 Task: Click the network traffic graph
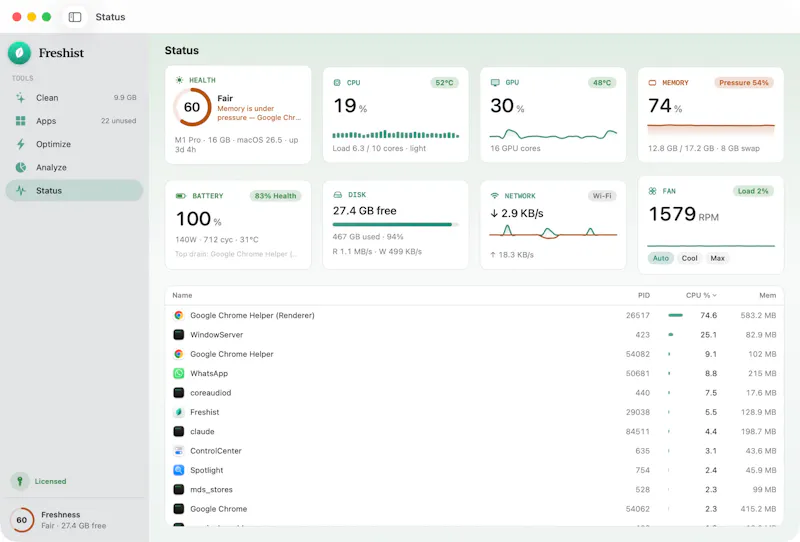[x=553, y=232]
